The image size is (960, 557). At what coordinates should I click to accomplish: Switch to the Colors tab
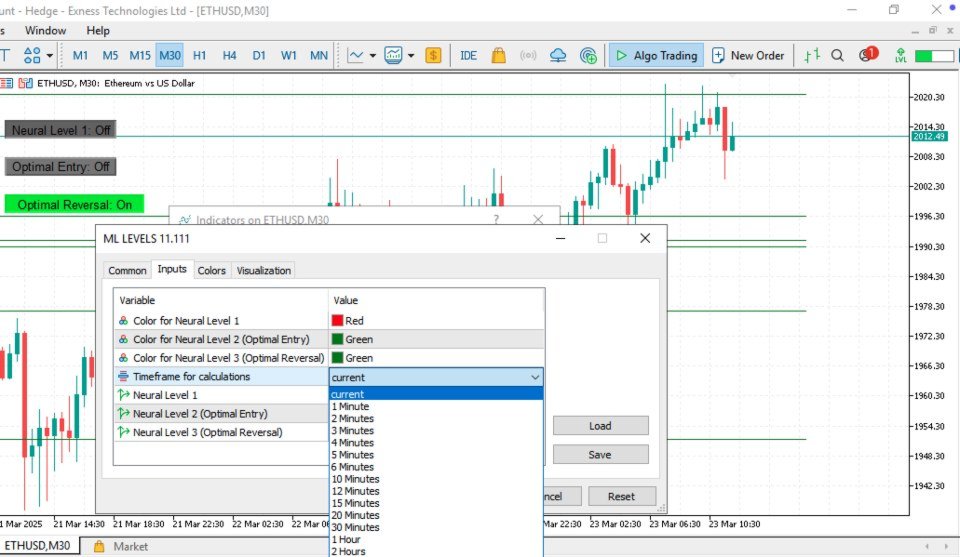click(x=211, y=271)
